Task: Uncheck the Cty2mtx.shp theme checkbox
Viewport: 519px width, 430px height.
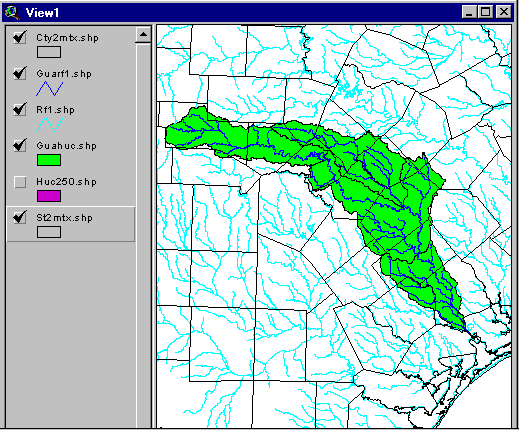Action: tap(20, 37)
